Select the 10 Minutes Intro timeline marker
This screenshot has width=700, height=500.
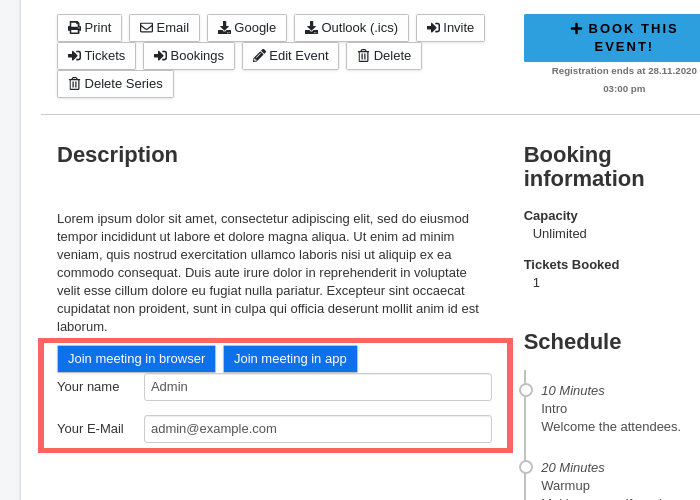[x=526, y=390]
